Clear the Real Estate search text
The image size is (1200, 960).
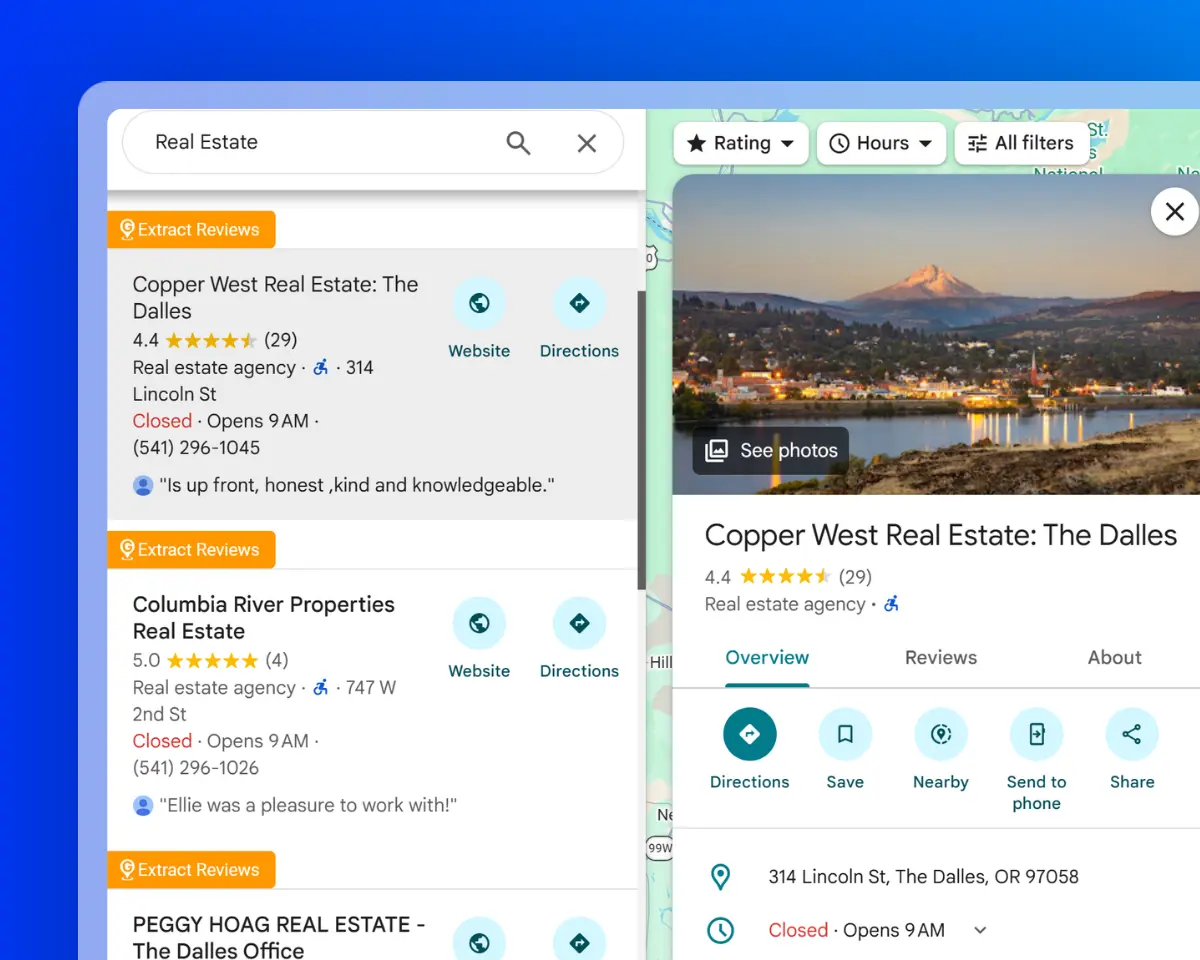click(587, 143)
